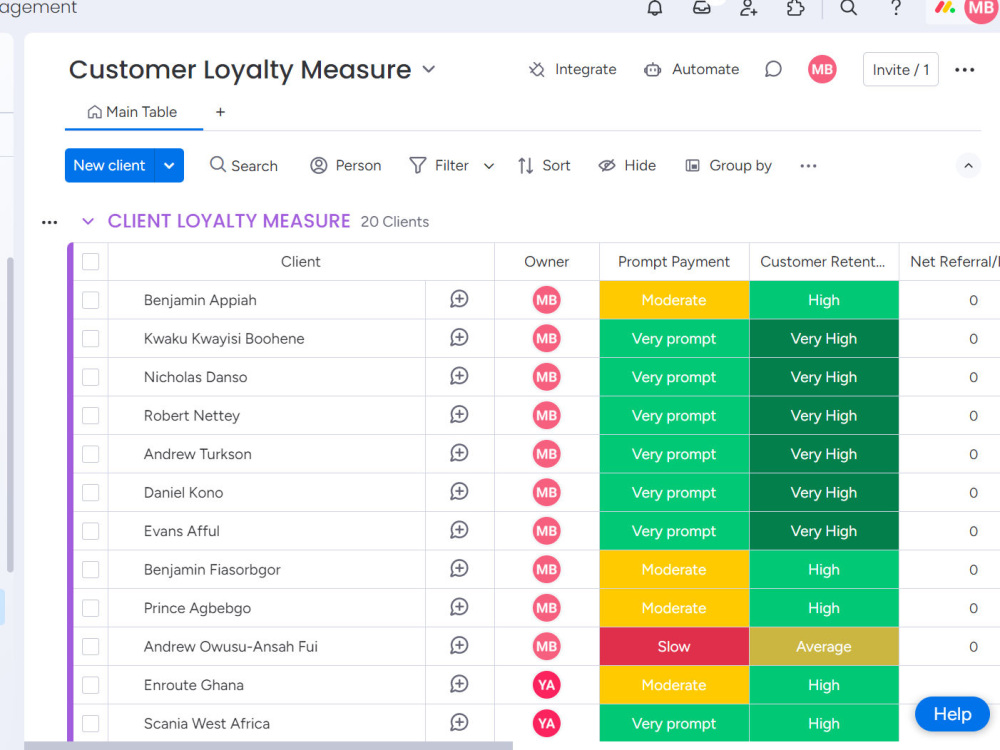Open board title dropdown chevron
1000x750 pixels.
429,70
